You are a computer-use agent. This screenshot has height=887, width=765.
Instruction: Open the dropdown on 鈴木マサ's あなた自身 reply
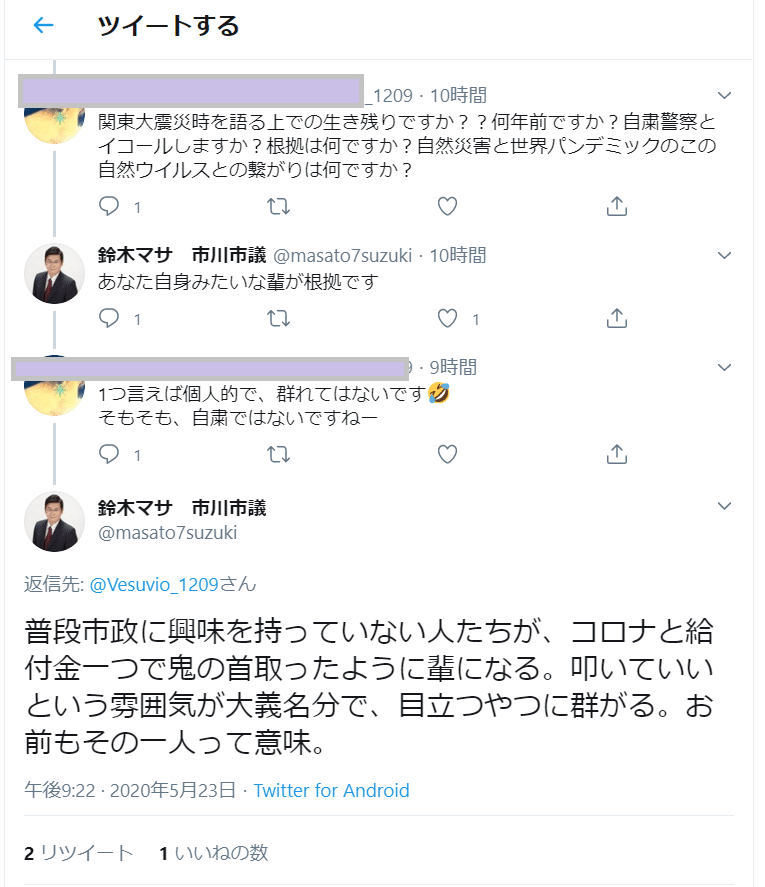(724, 255)
